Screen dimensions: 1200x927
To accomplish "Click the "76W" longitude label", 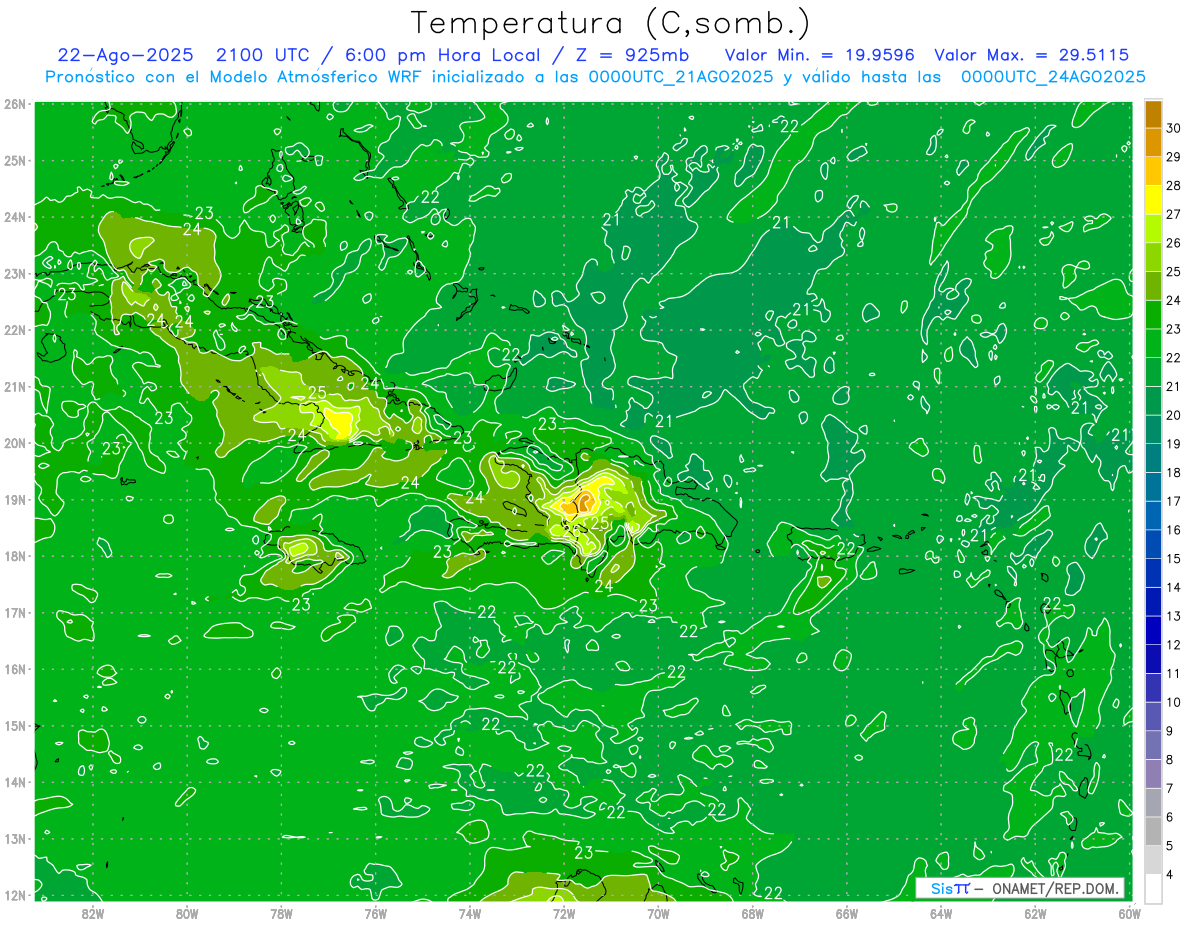I will [376, 912].
